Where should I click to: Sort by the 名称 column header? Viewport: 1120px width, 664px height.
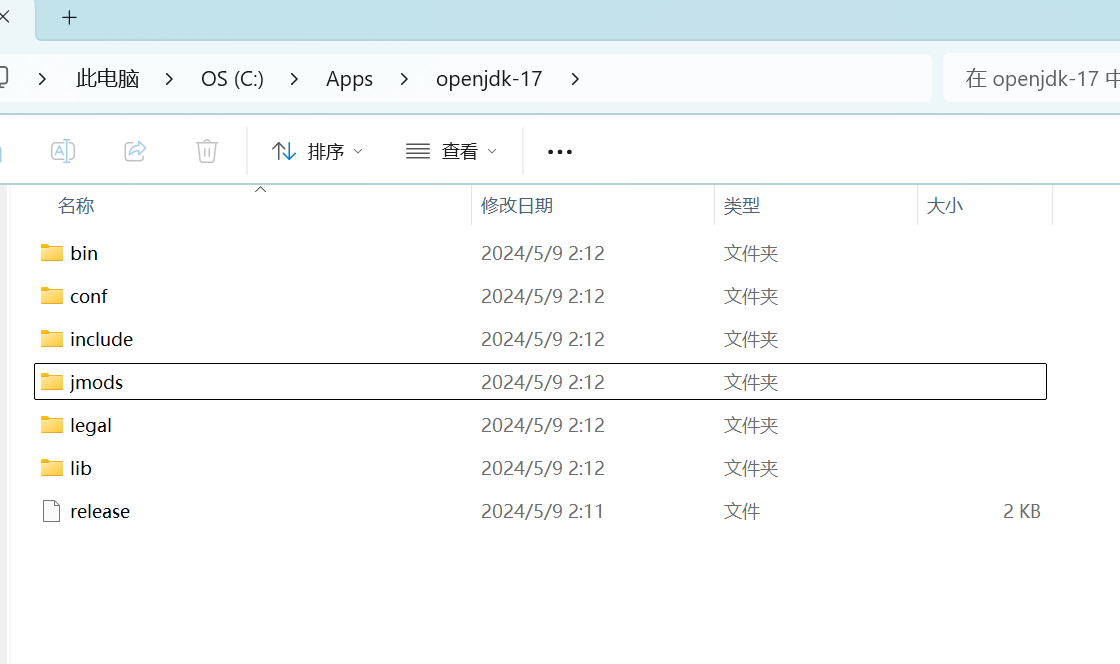pos(76,206)
